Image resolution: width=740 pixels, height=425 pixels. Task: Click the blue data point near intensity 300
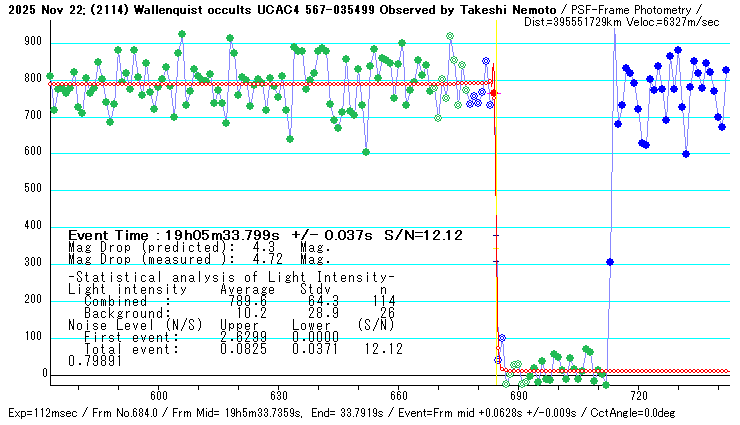click(610, 262)
